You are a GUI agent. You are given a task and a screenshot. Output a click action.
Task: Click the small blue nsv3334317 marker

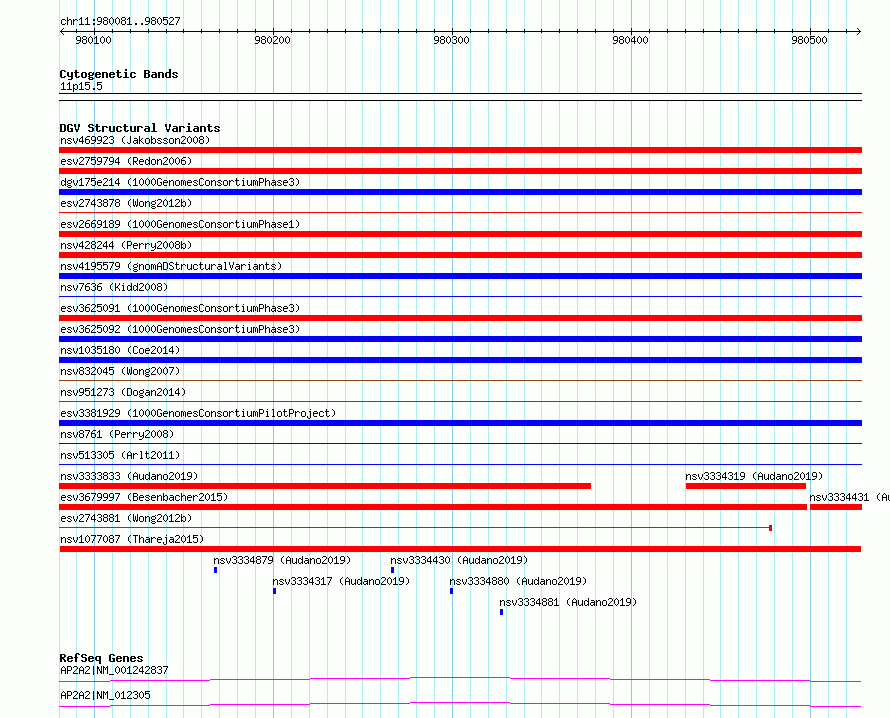tap(275, 591)
